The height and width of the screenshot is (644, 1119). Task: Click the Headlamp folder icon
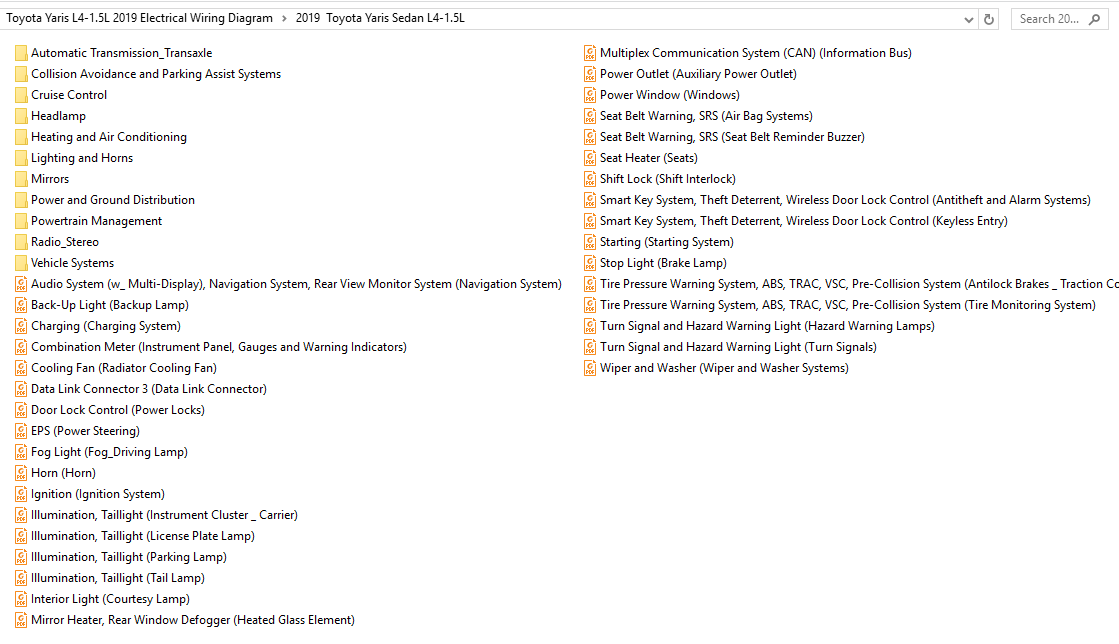click(21, 116)
